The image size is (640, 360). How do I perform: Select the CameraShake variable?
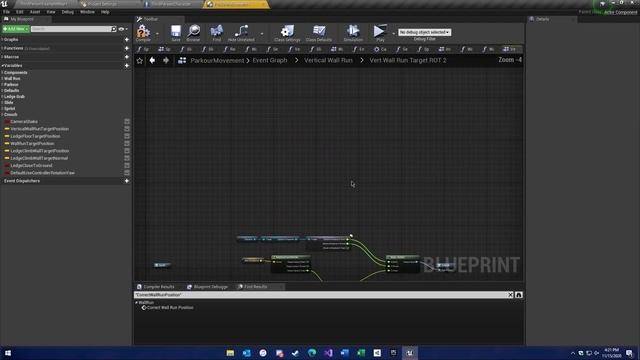point(24,122)
